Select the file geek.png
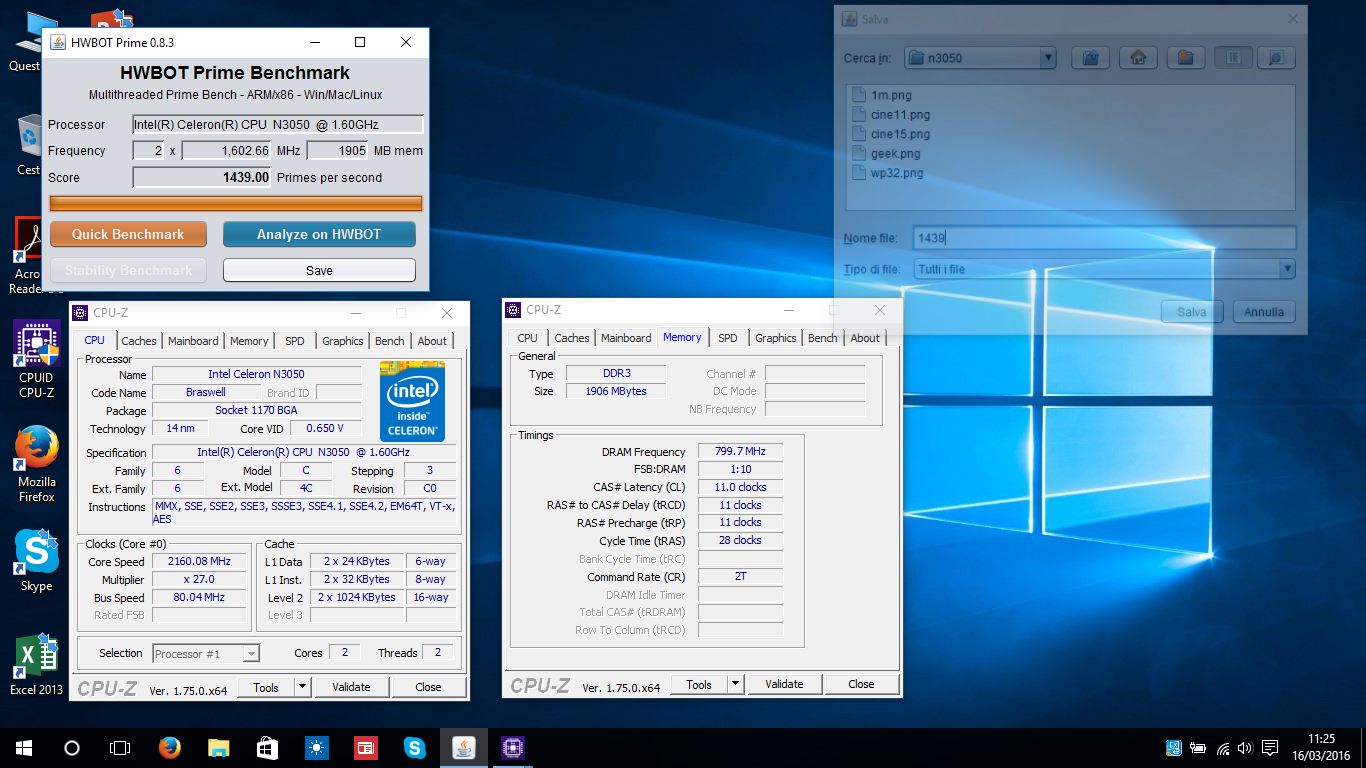 [x=886, y=153]
